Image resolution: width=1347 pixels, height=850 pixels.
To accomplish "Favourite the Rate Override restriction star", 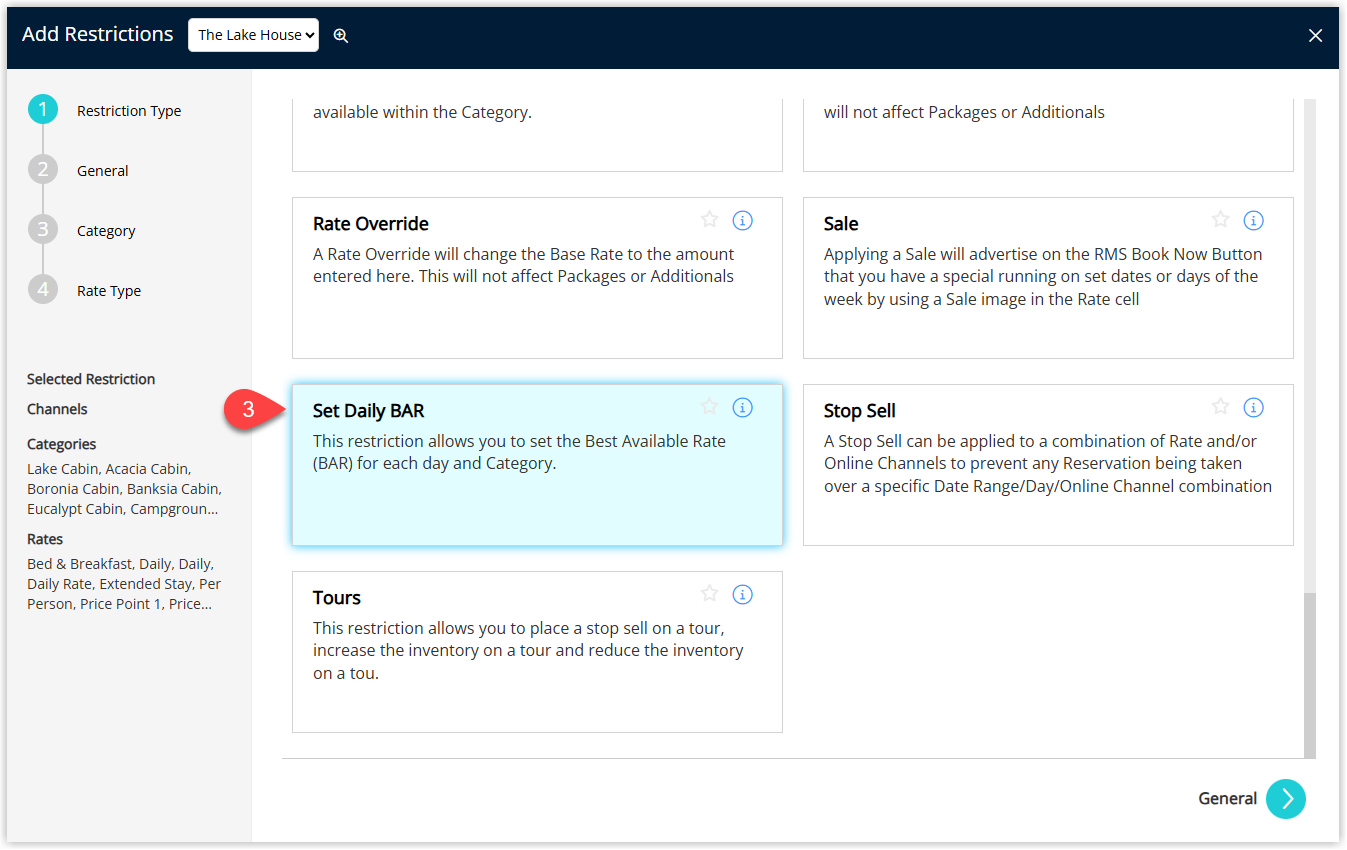I will (709, 220).
